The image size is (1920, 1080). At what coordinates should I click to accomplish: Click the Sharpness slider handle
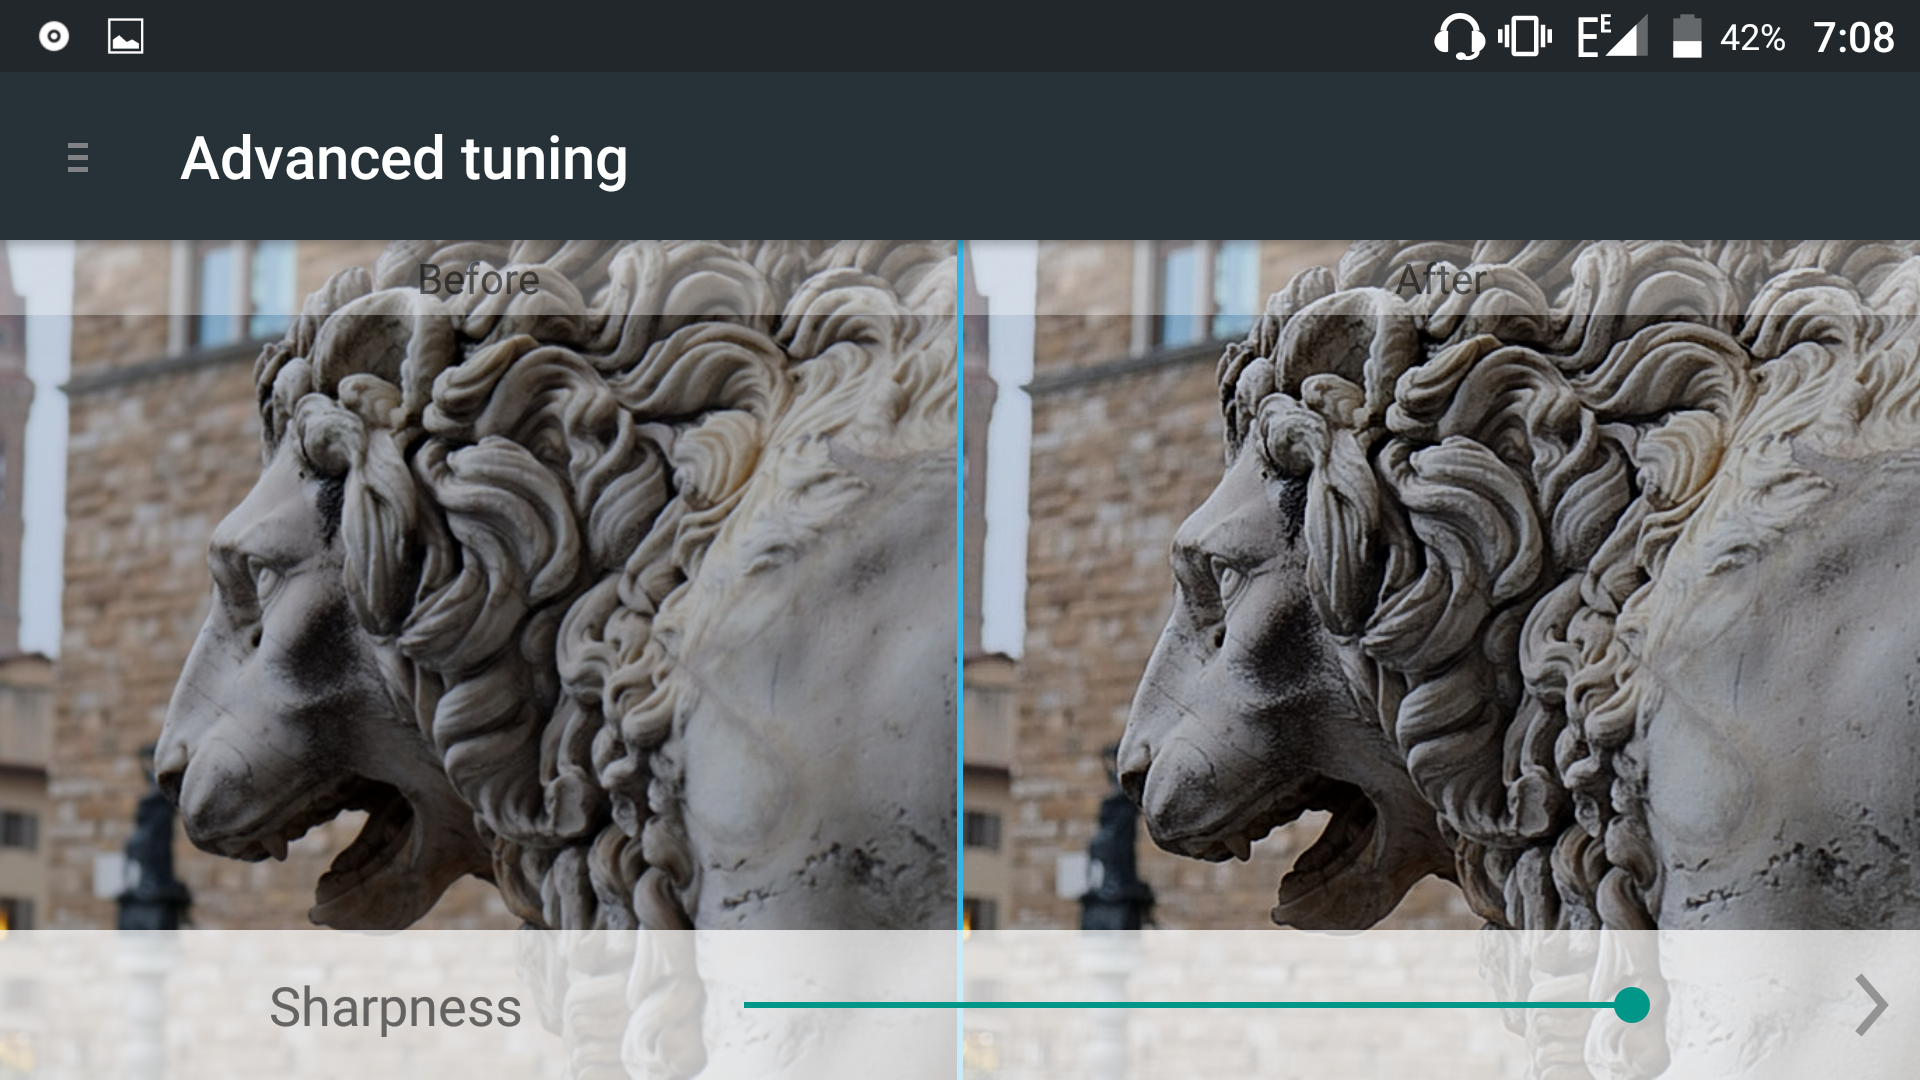pos(1632,1005)
